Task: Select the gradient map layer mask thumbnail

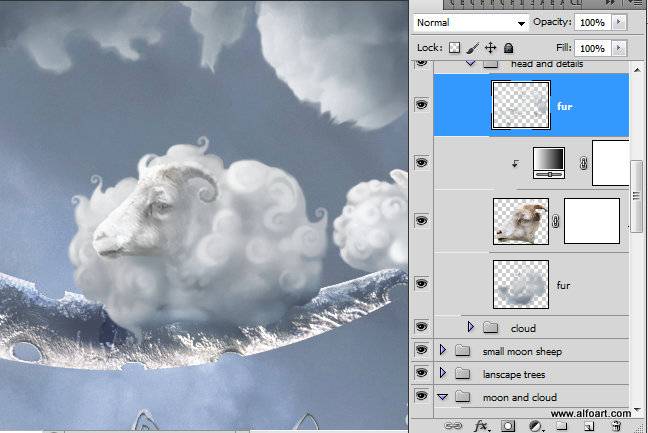Action: (611, 163)
